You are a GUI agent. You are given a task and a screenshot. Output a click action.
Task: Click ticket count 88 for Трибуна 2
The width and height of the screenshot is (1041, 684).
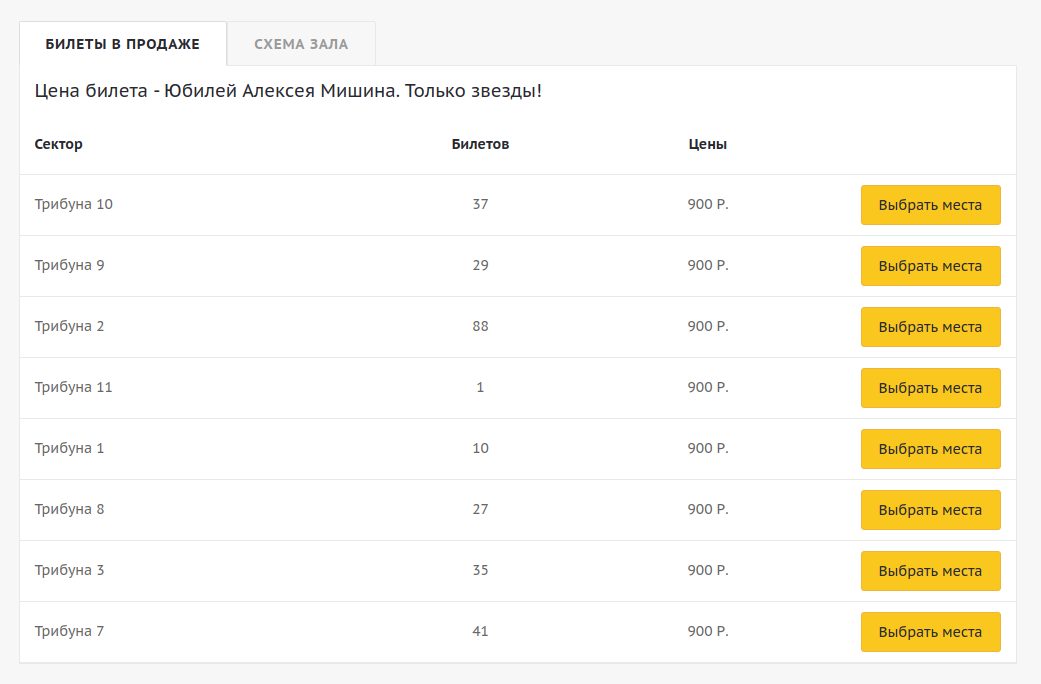[480, 326]
